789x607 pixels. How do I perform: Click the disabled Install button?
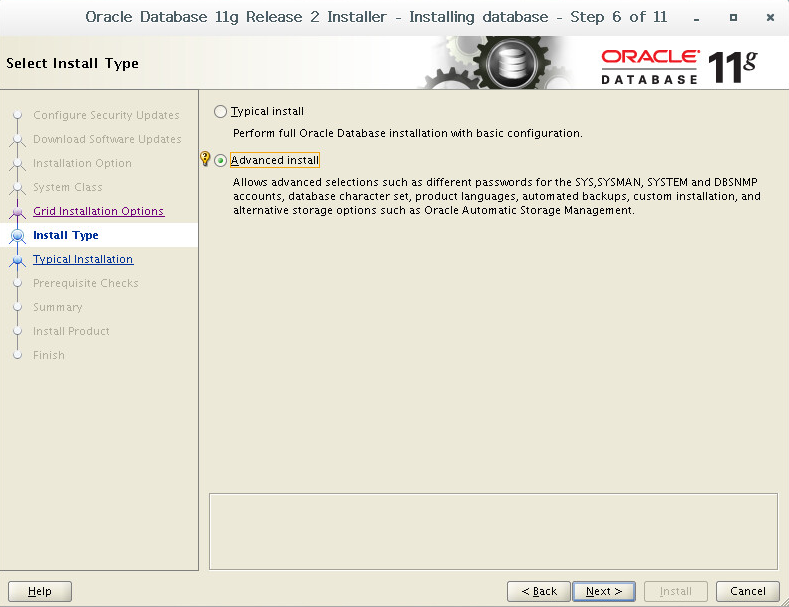tap(676, 591)
